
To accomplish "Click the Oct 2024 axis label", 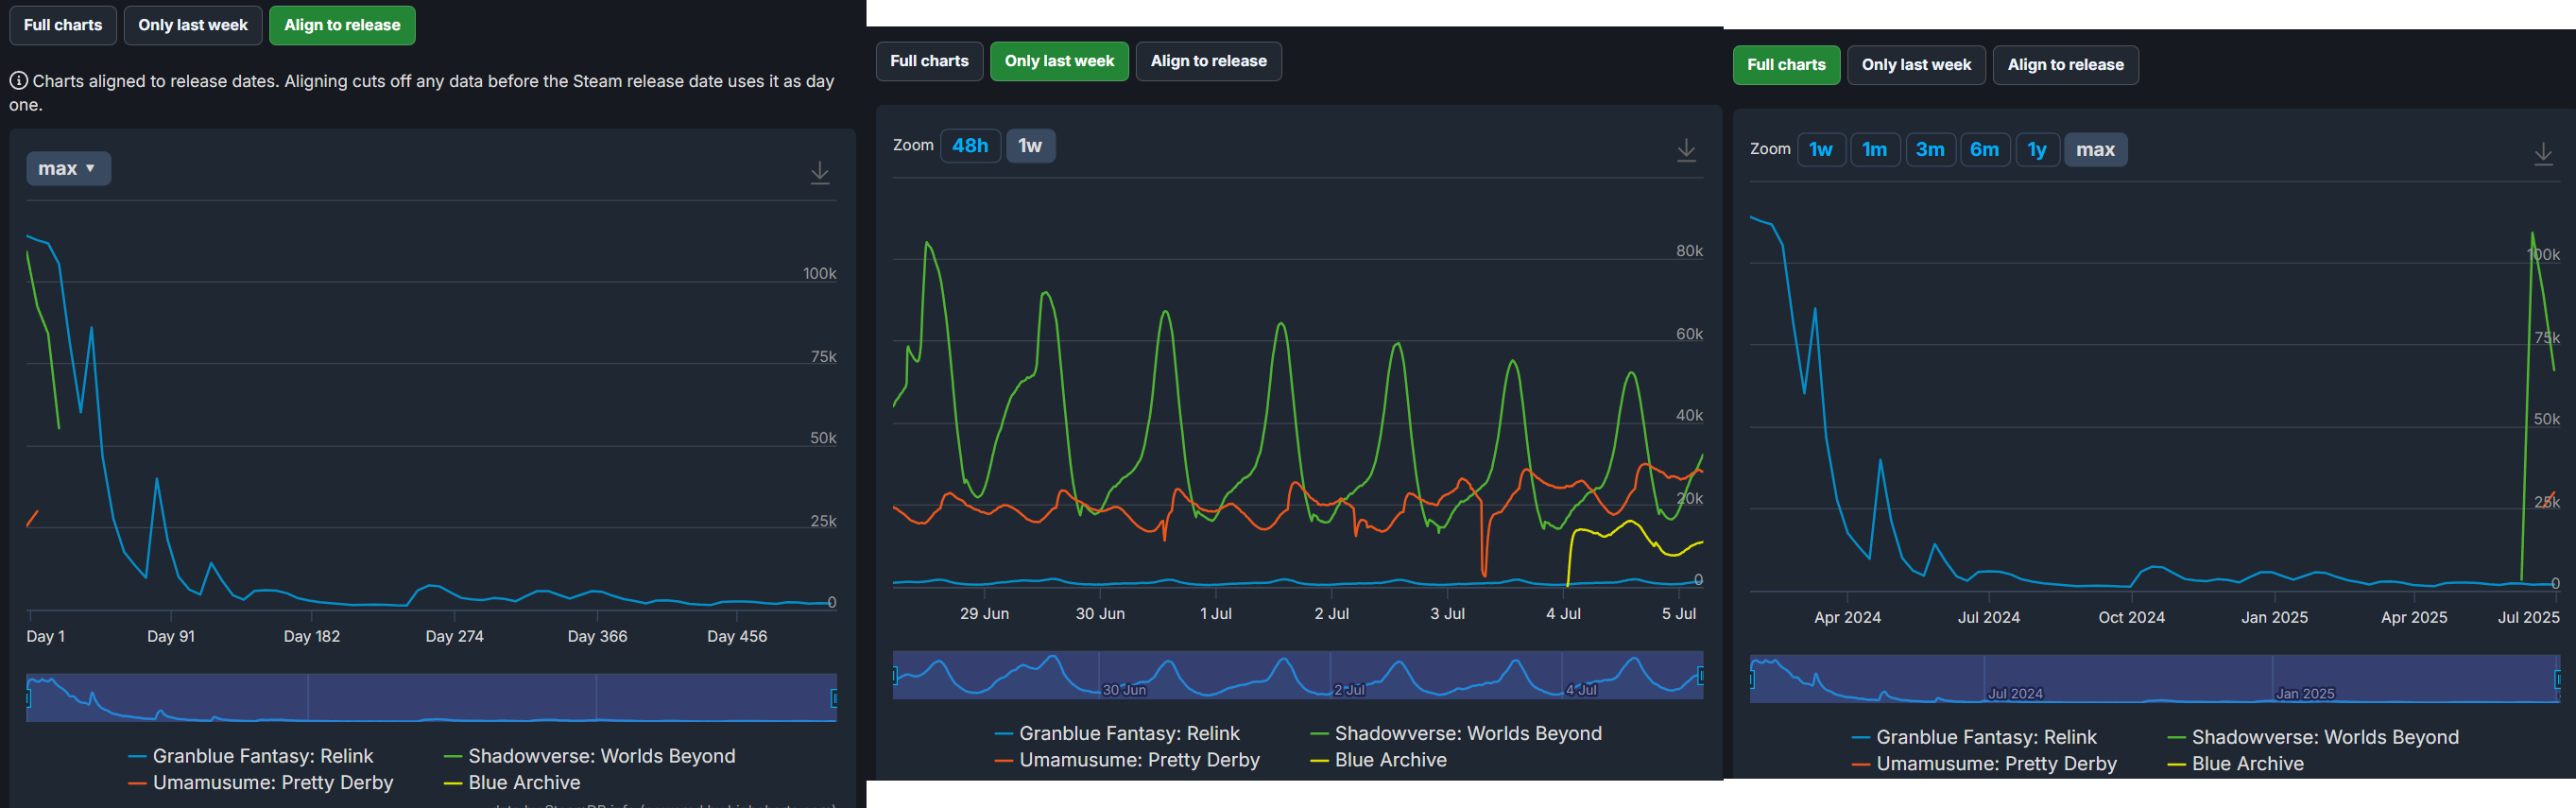I will pos(2131,617).
